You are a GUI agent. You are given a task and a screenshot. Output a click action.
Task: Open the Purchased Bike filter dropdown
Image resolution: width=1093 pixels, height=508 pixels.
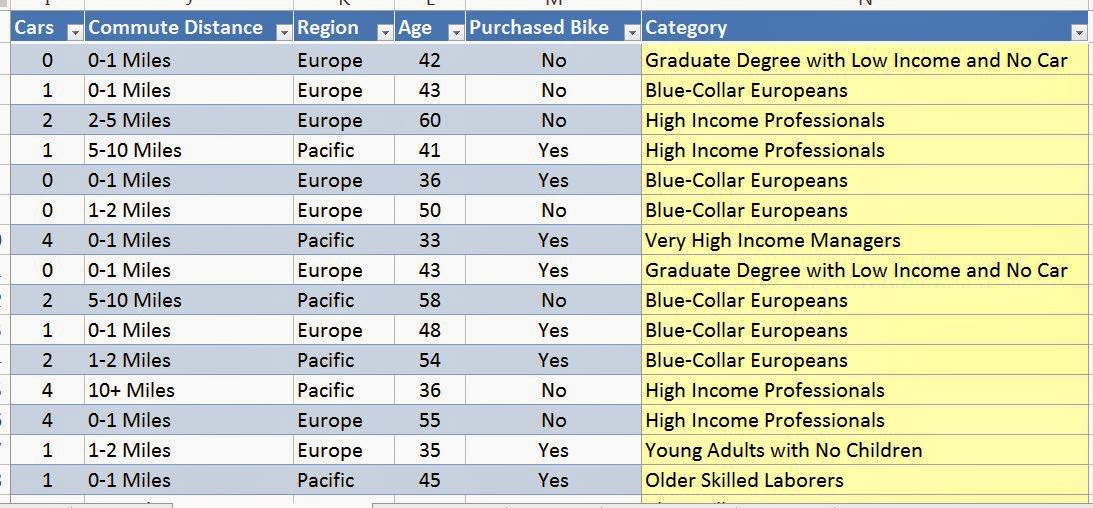(x=632, y=32)
